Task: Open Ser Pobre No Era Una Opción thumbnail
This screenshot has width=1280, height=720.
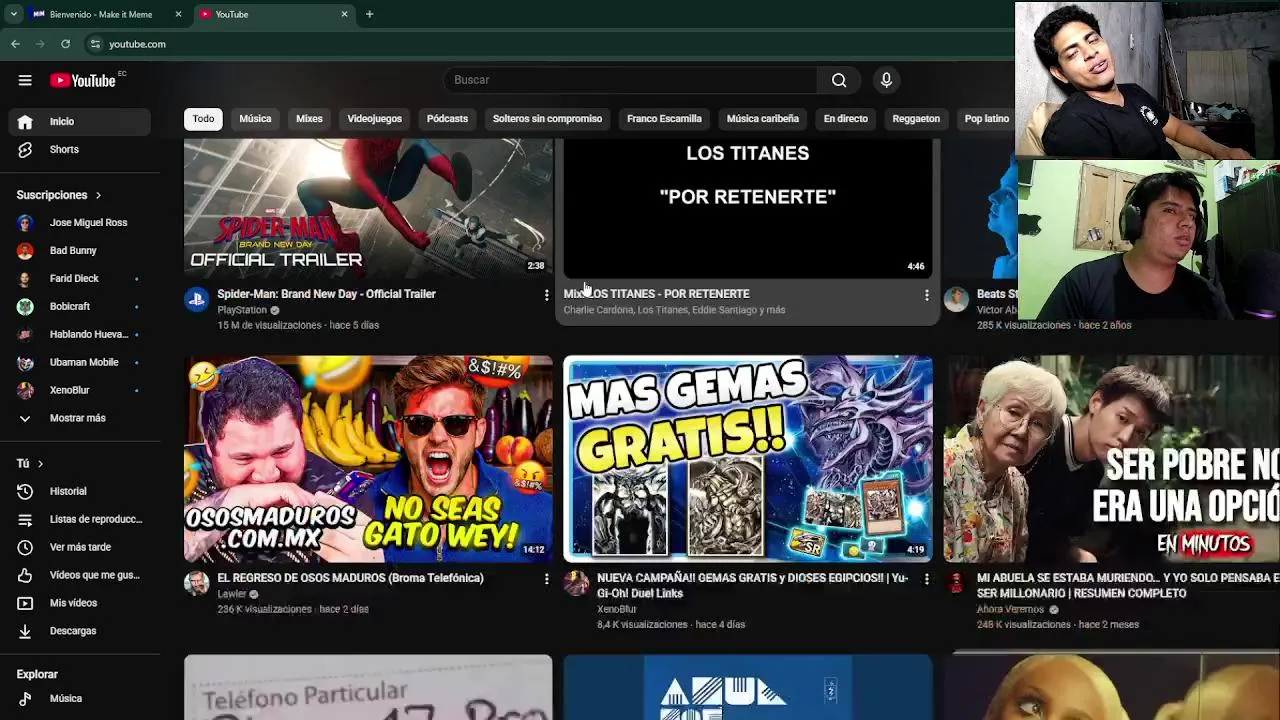Action: pyautogui.click(x=1112, y=459)
